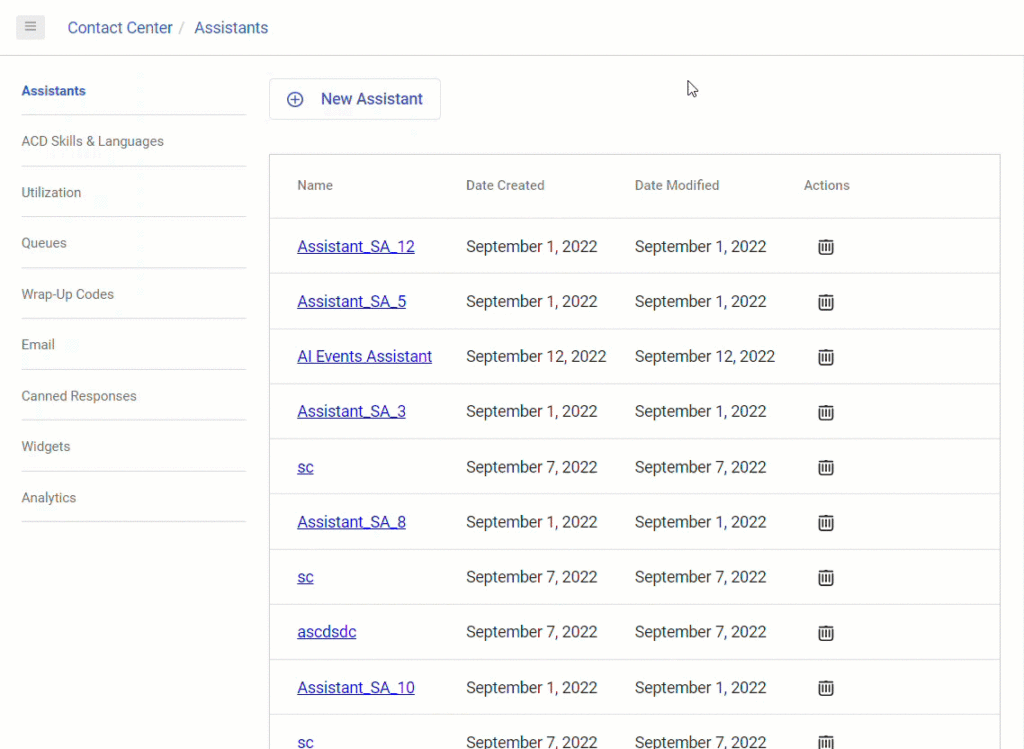Open the ascdsdc assistant details
1024x749 pixels.
click(x=326, y=632)
